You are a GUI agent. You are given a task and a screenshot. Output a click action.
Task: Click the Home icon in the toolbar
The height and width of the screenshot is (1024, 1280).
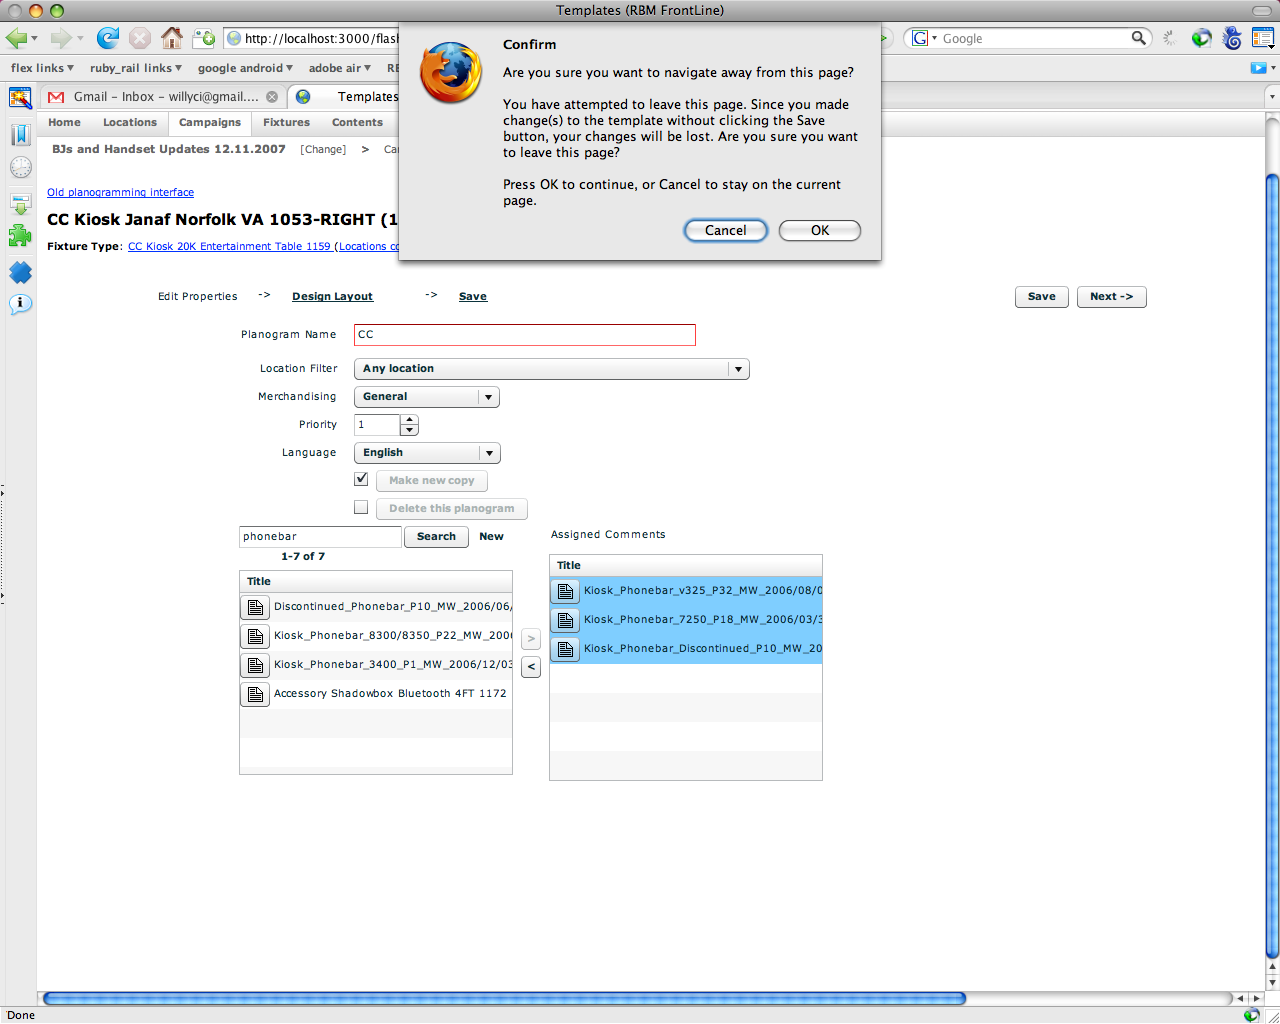click(x=173, y=38)
